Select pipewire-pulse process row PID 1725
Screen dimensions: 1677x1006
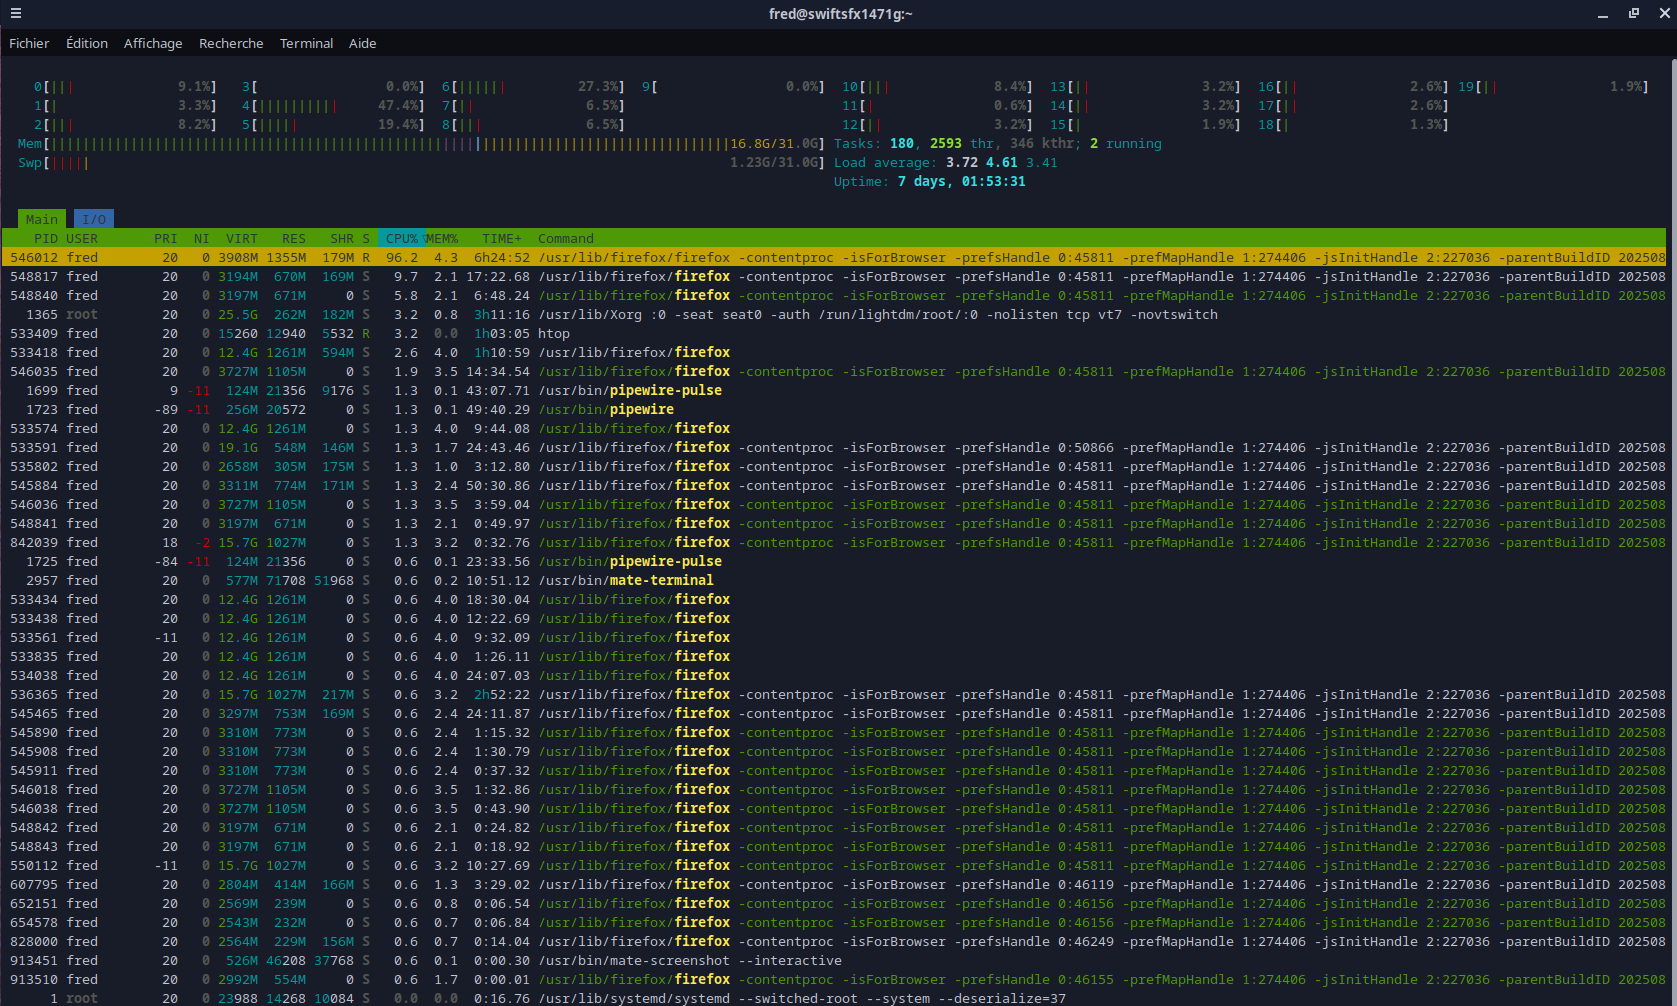click(834, 562)
